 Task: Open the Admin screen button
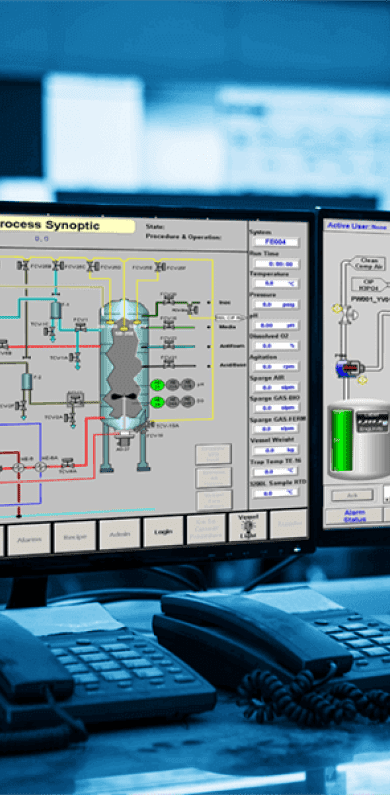click(120, 534)
